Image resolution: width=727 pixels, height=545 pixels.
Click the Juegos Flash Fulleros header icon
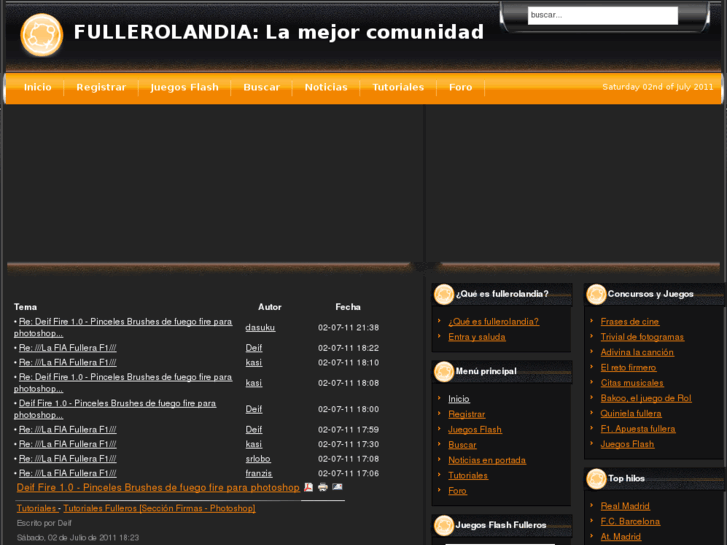click(444, 525)
